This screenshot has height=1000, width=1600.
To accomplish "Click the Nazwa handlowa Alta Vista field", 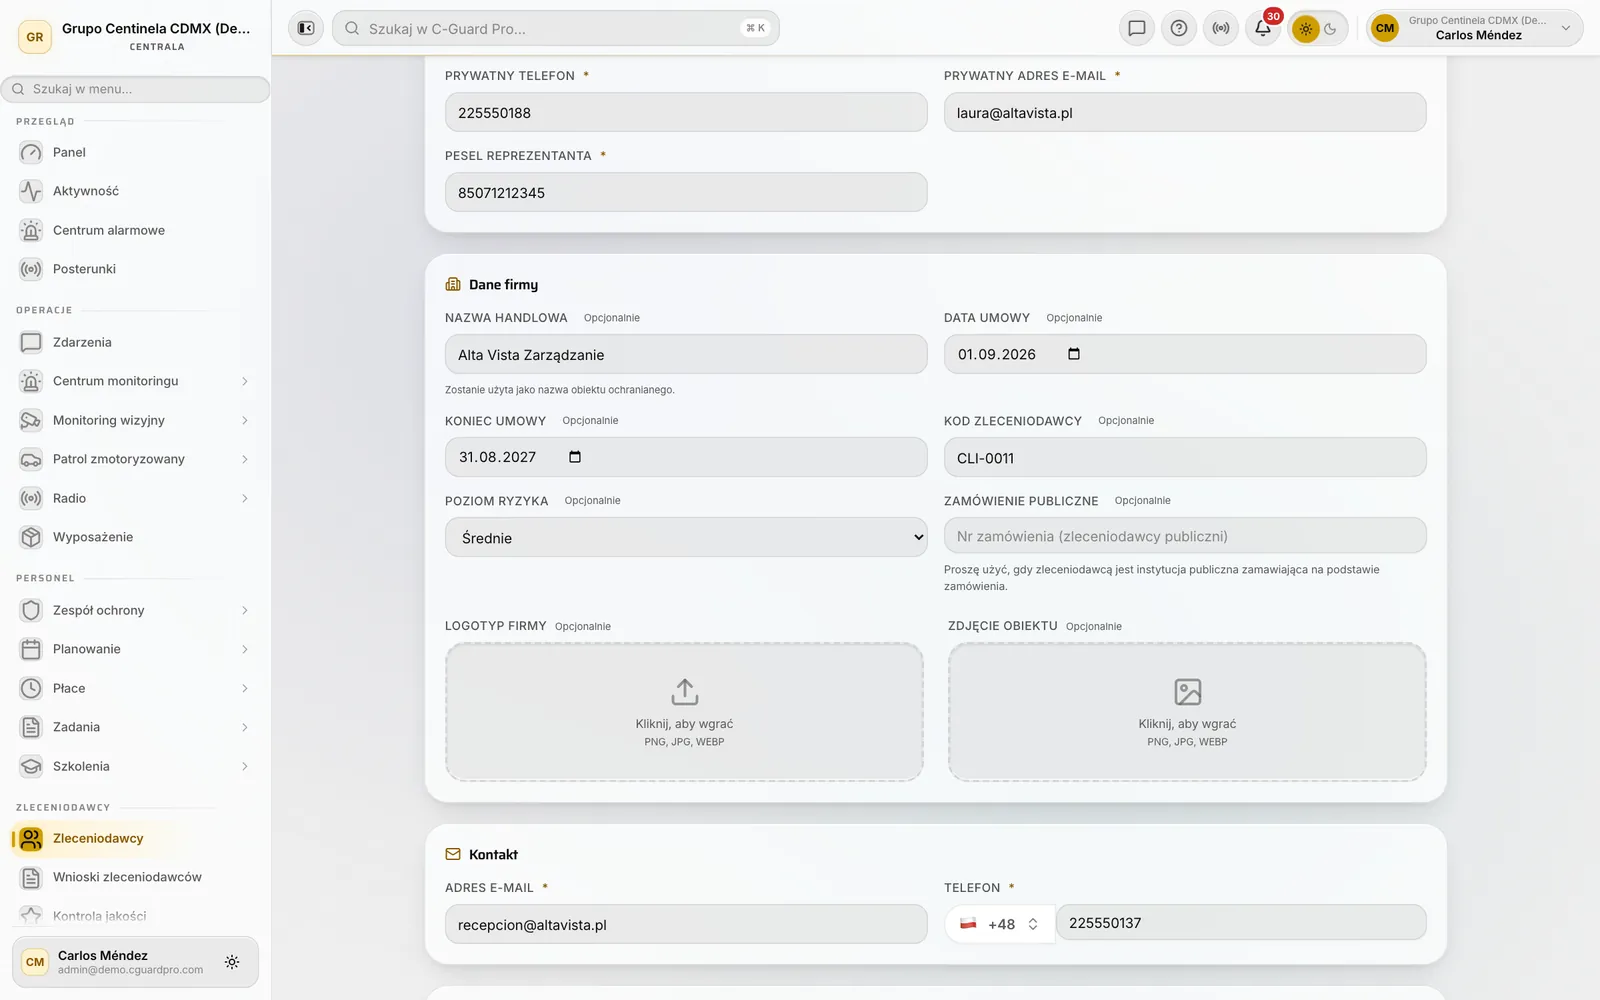I will (x=686, y=354).
